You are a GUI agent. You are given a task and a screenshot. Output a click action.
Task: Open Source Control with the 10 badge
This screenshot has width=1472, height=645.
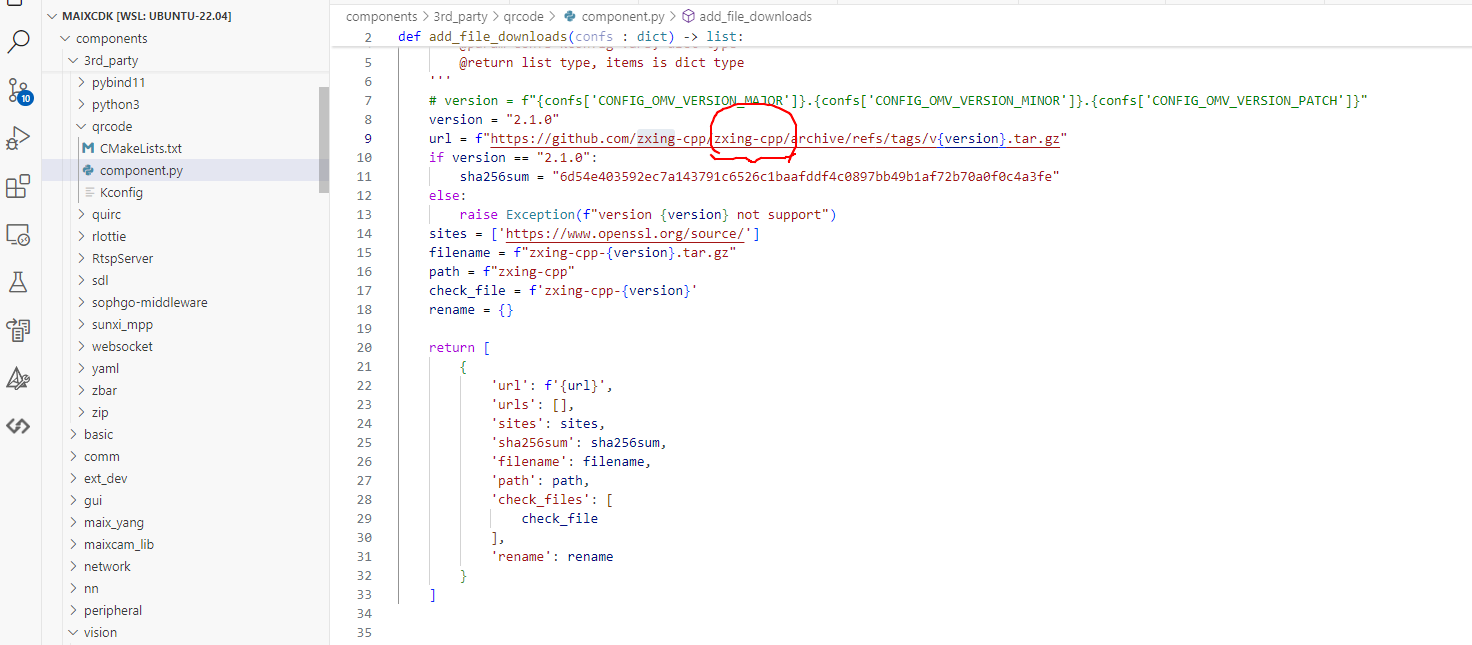click(18, 91)
